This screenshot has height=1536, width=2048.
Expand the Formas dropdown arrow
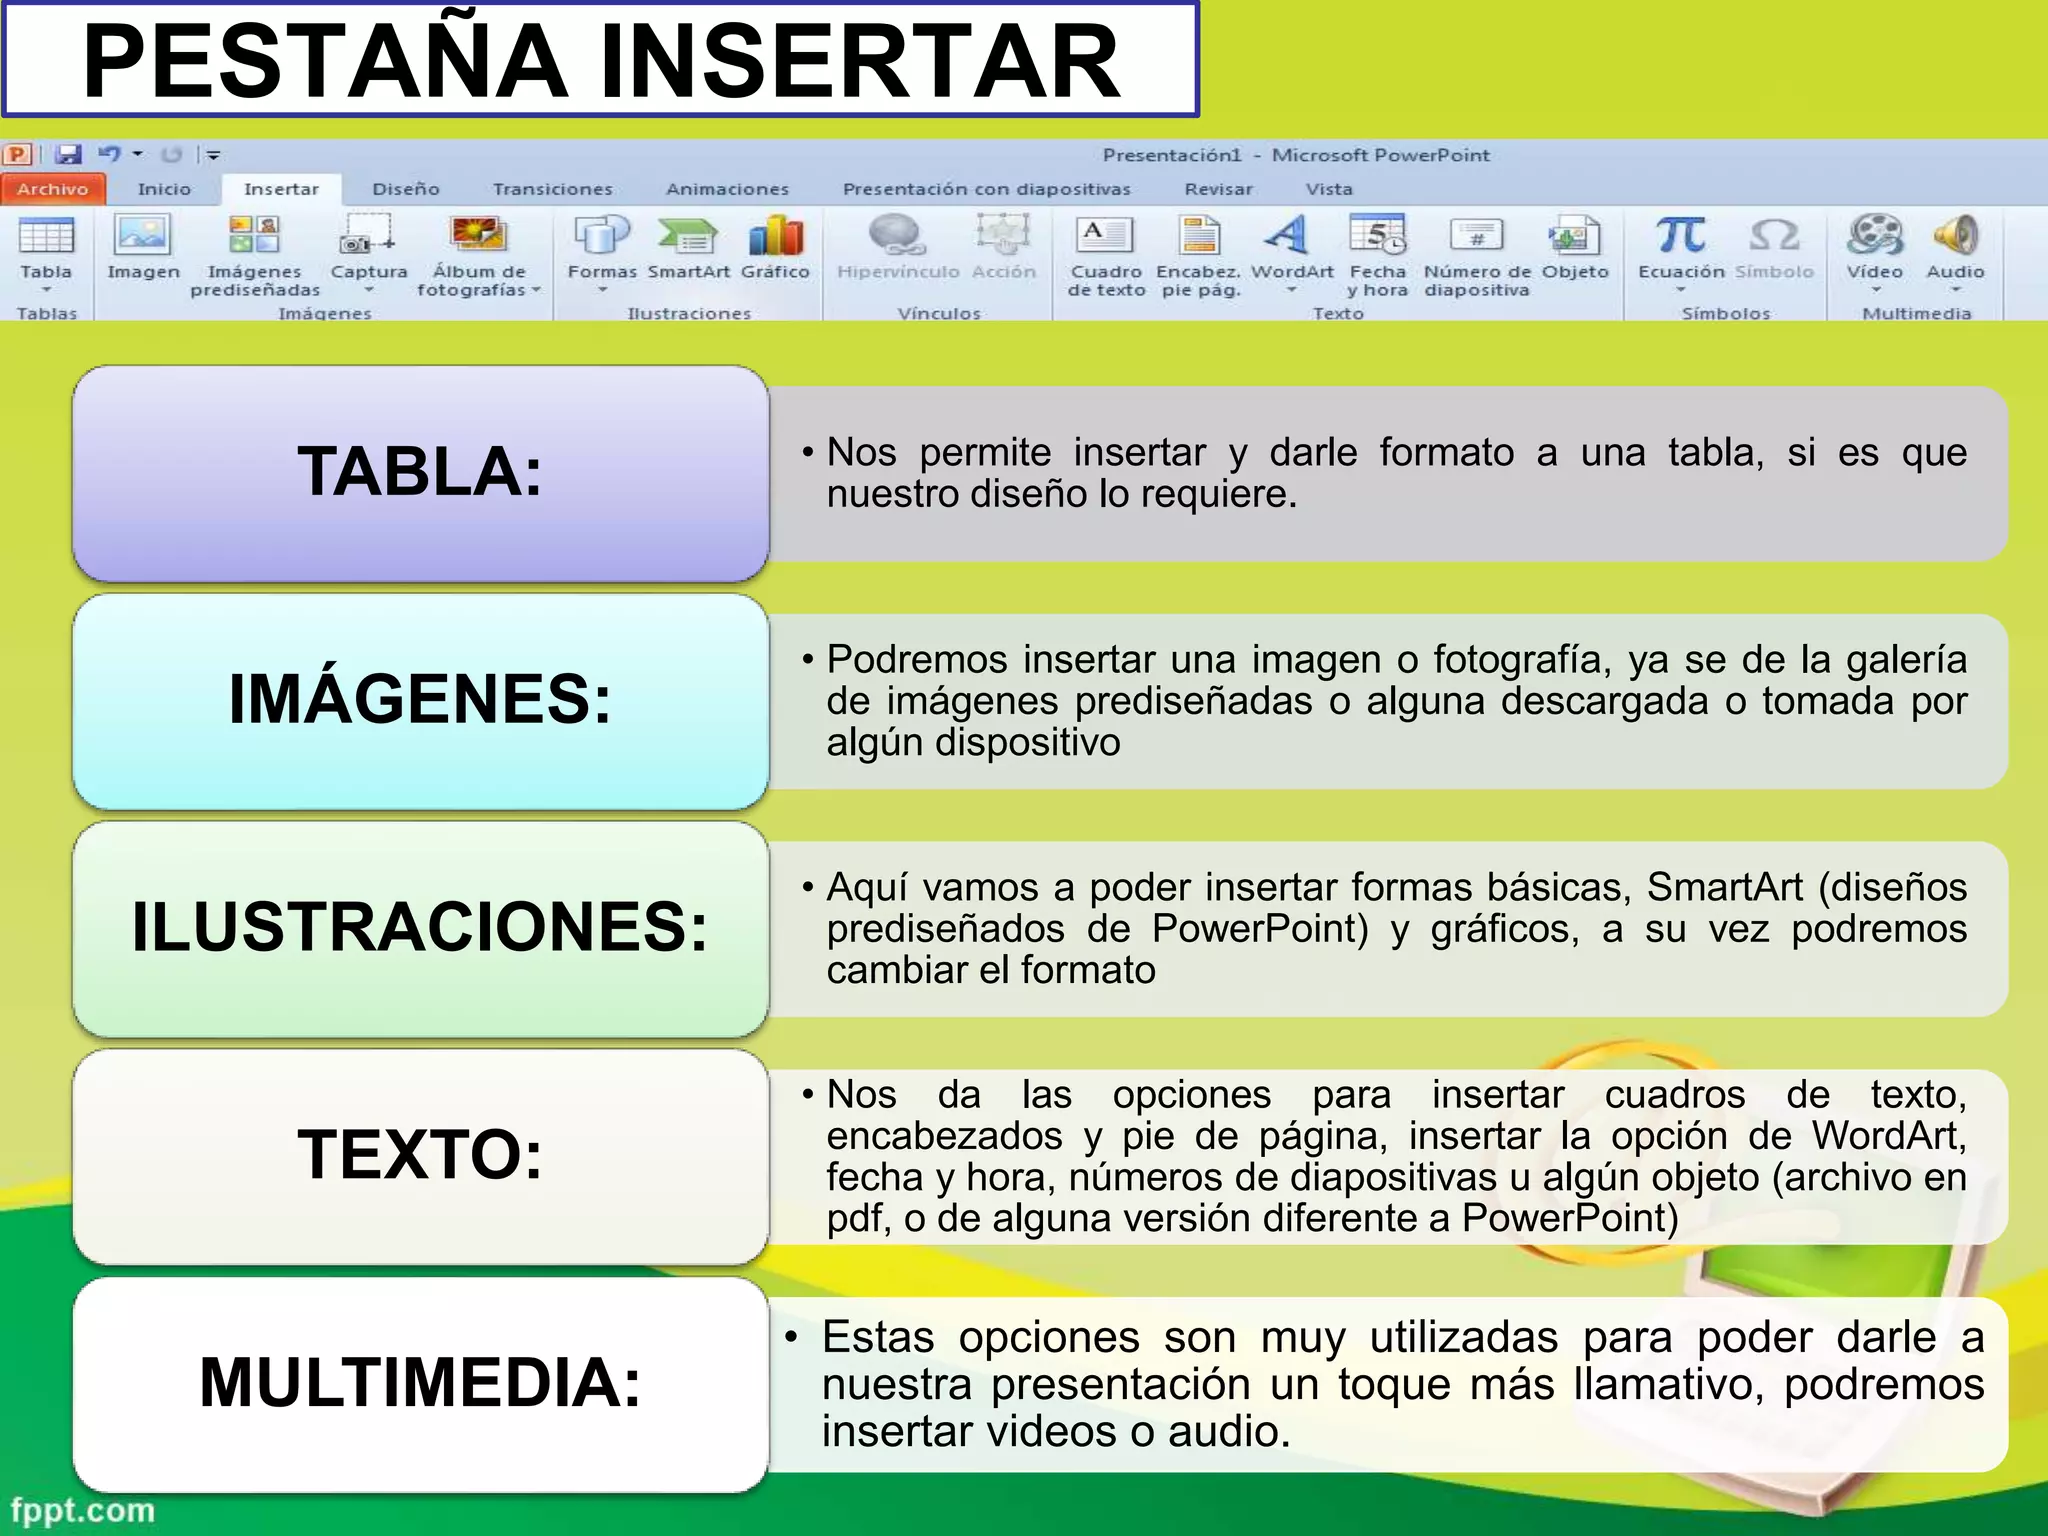coord(602,290)
